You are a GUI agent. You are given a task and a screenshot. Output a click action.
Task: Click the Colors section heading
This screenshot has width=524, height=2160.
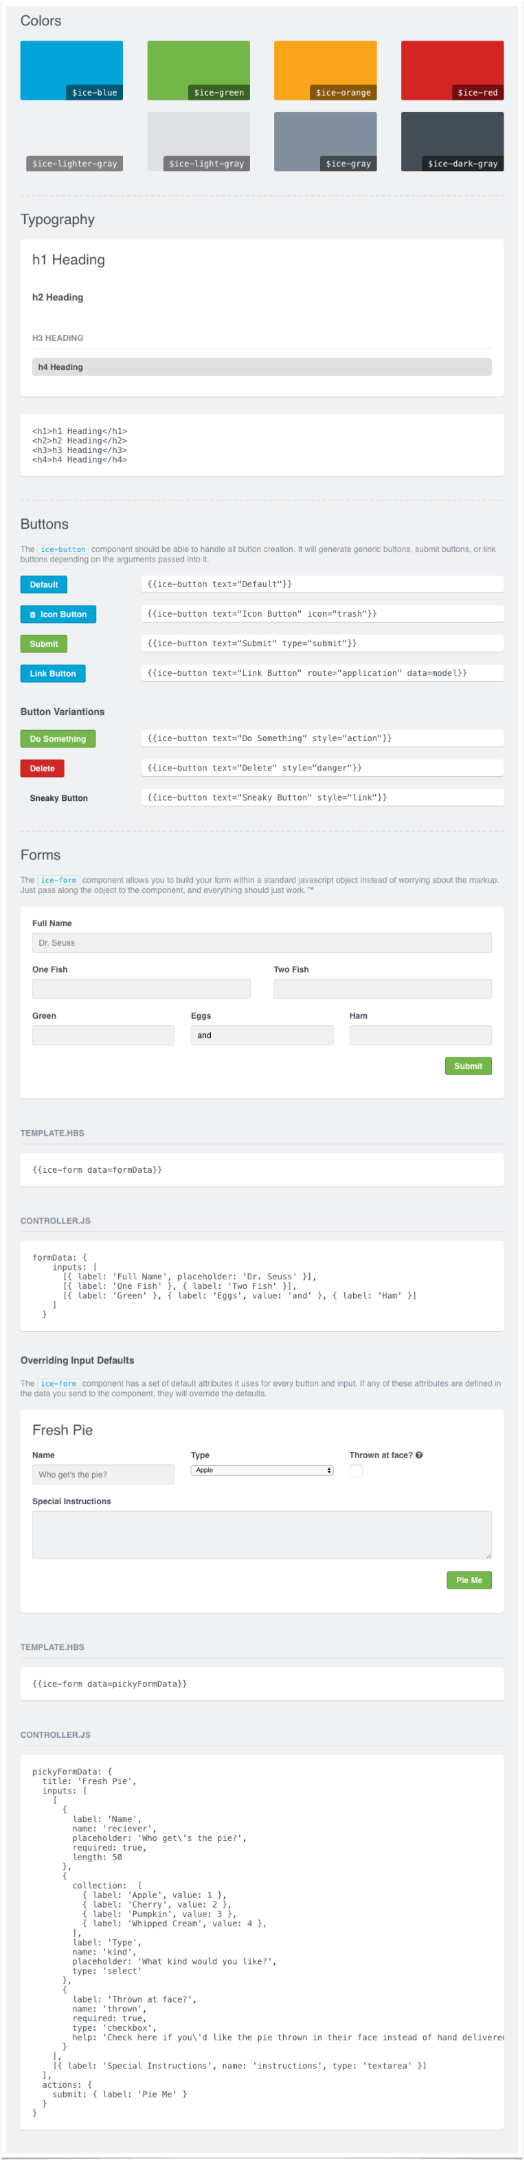pos(41,21)
